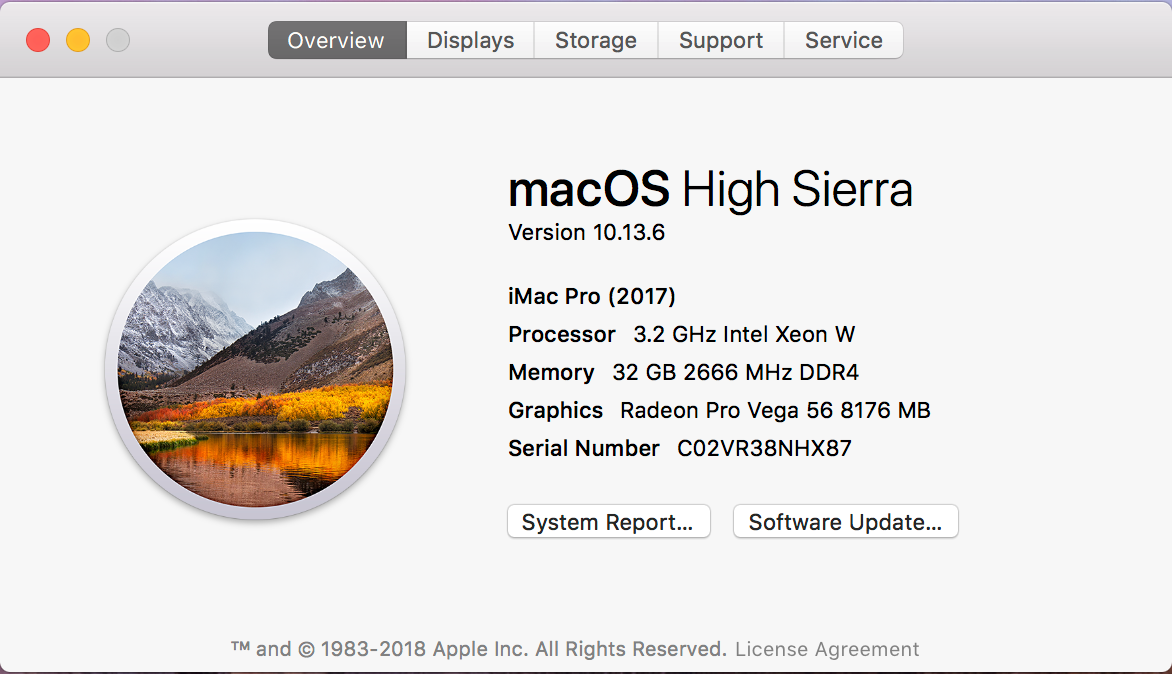Click the Memory specification line
1172x674 pixels.
click(x=652, y=372)
